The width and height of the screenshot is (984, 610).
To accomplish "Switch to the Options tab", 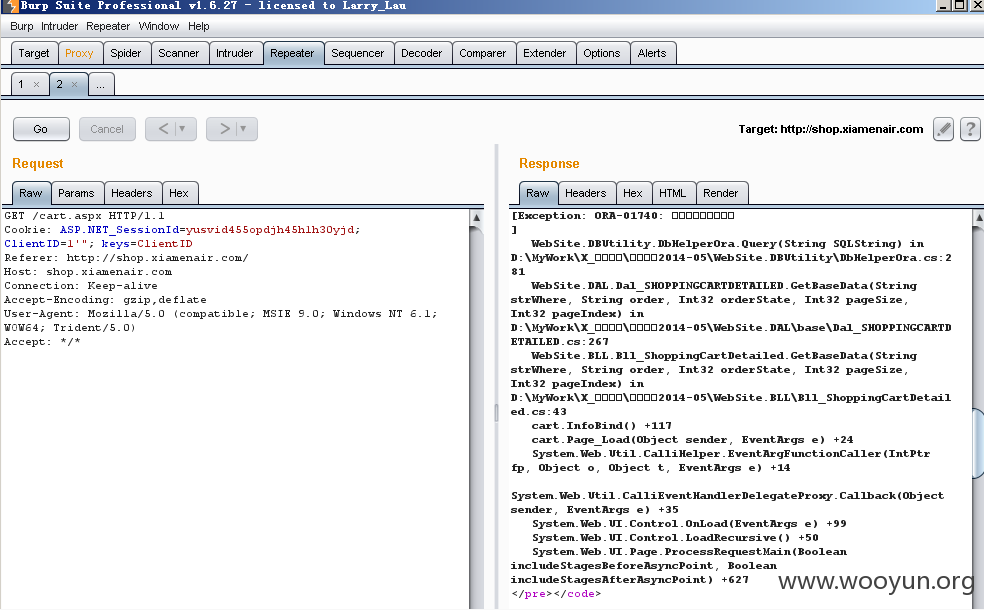I will [602, 53].
